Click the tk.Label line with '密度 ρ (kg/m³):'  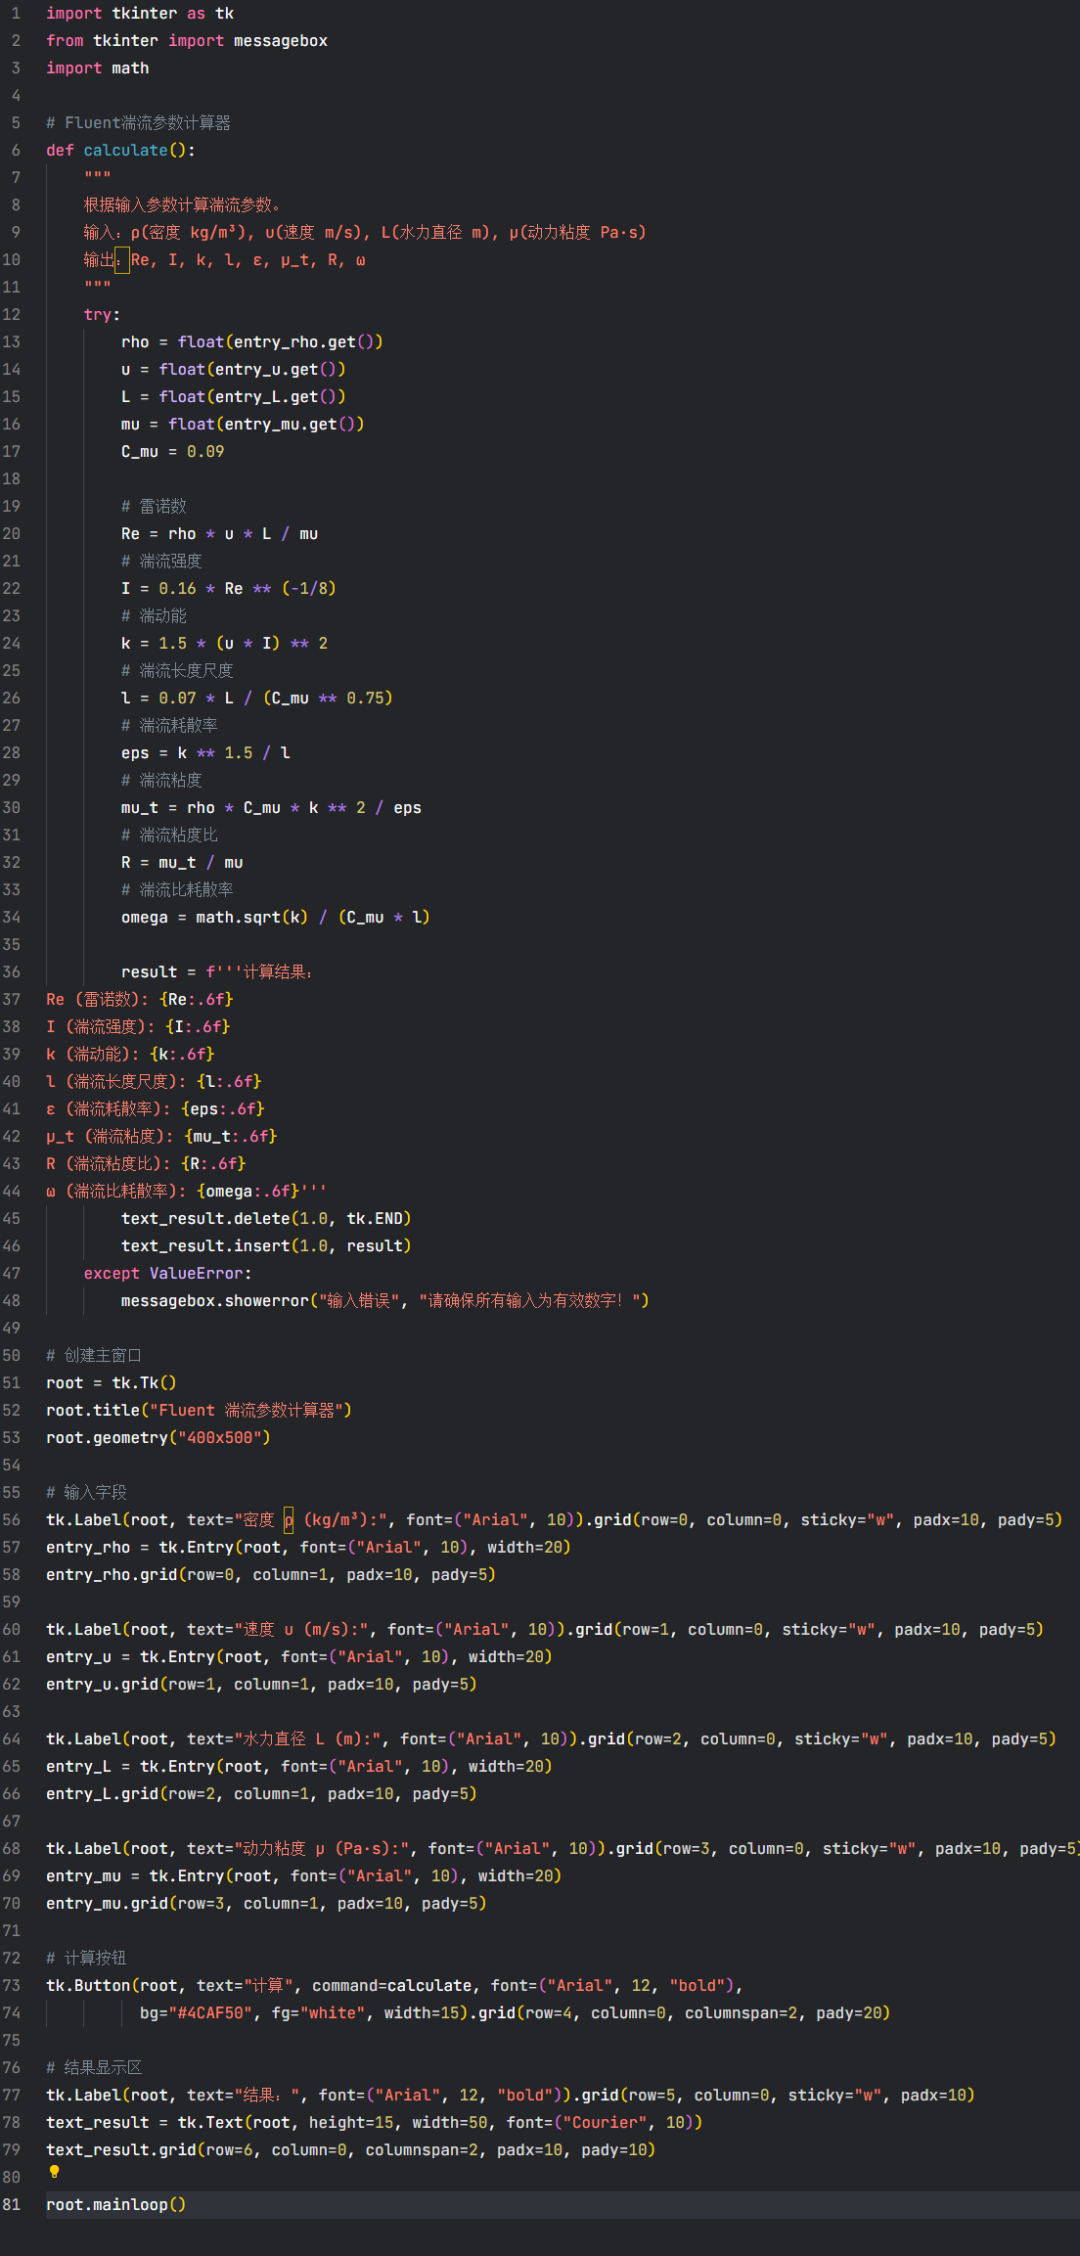tap(554, 1520)
